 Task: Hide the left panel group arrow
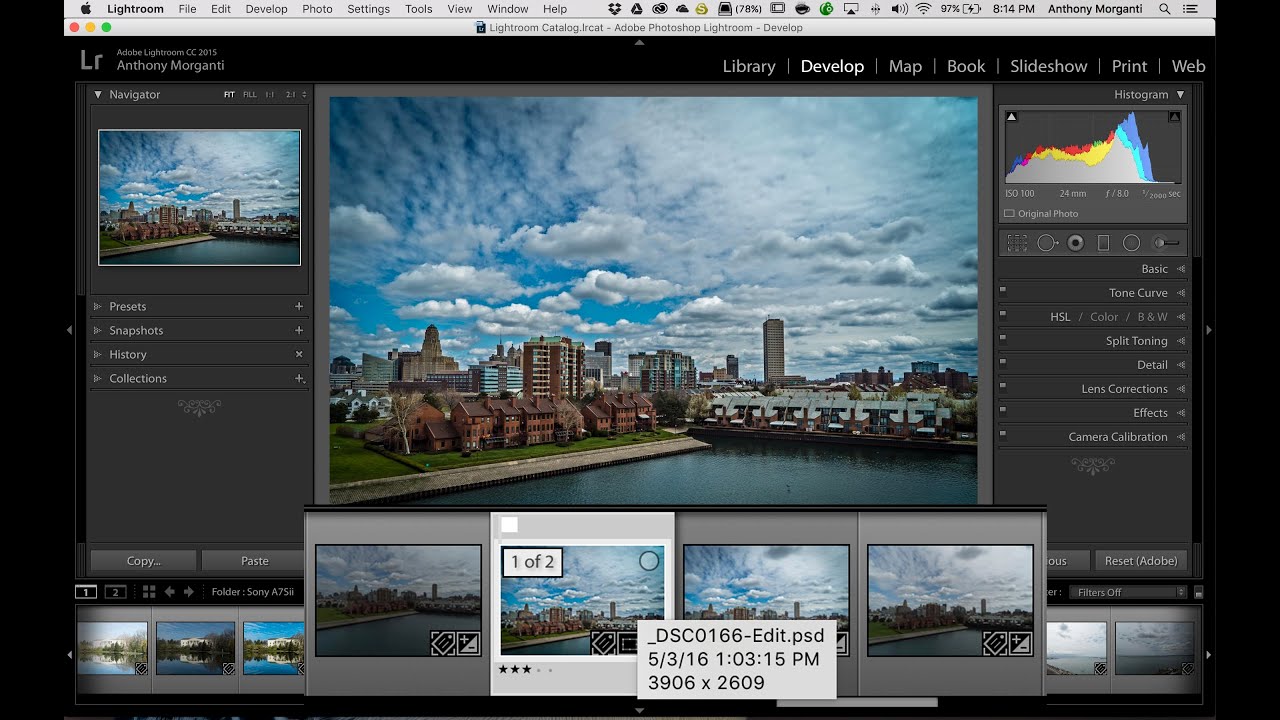[x=69, y=329]
